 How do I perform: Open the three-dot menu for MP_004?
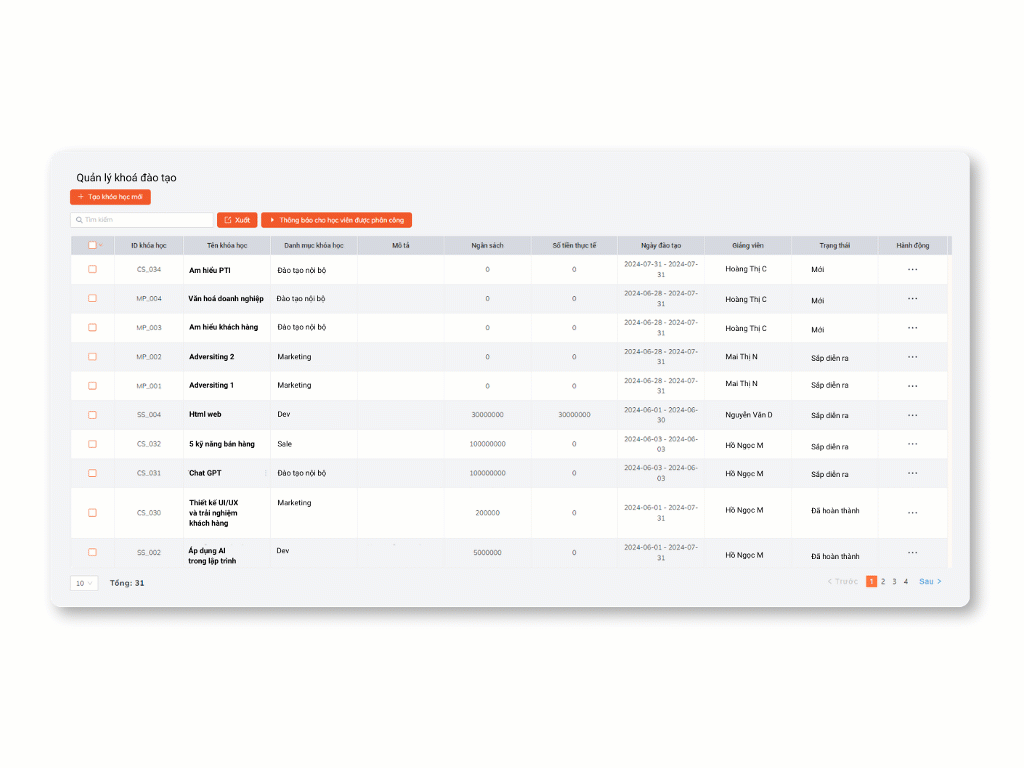click(x=912, y=298)
